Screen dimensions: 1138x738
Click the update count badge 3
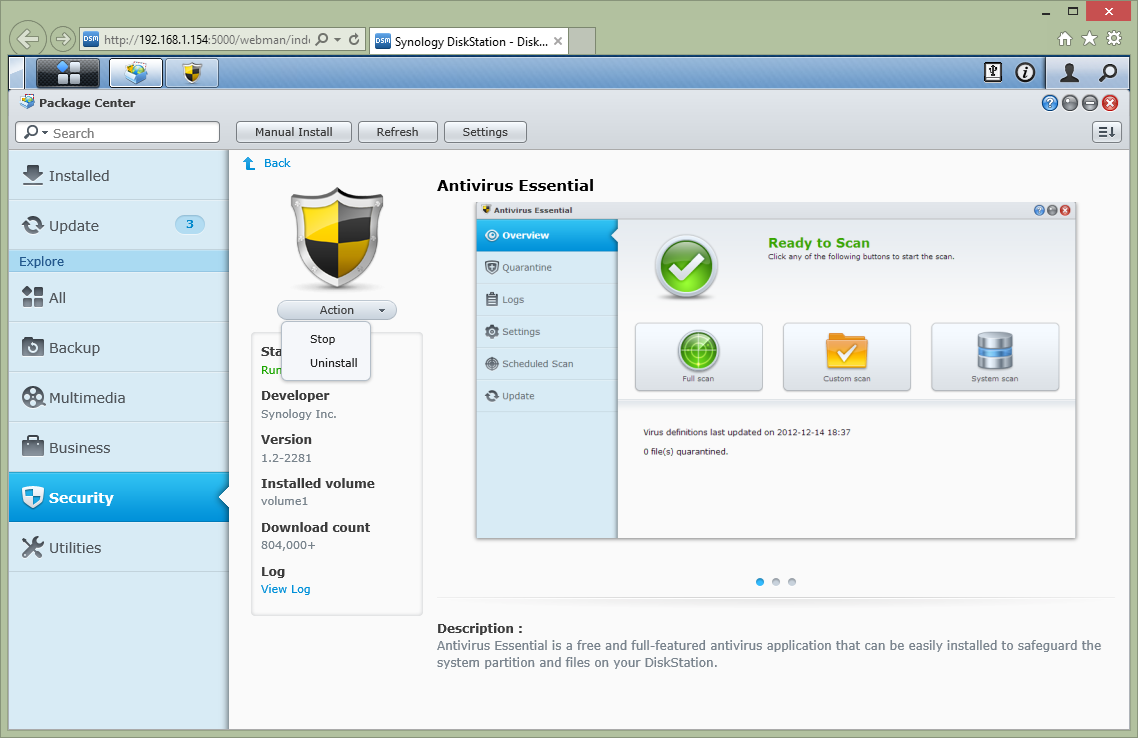[x=189, y=224]
